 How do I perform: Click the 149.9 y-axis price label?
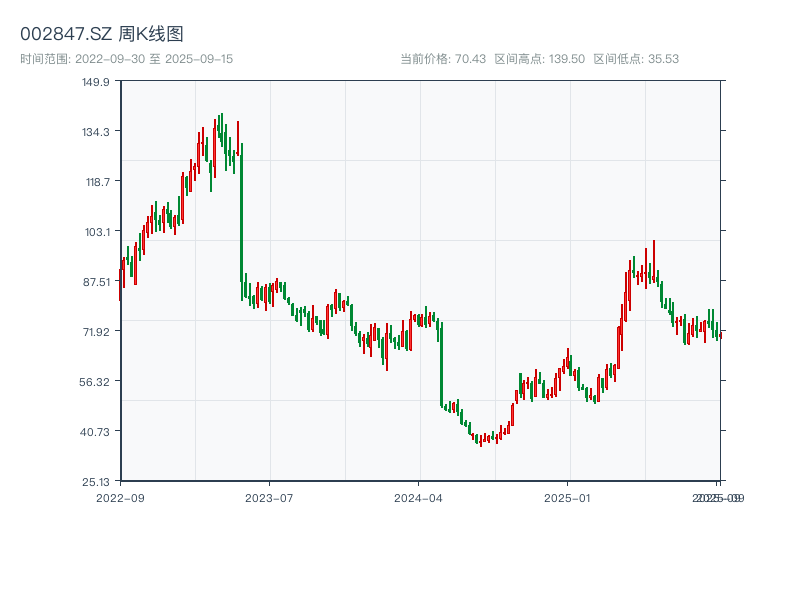[x=96, y=82]
